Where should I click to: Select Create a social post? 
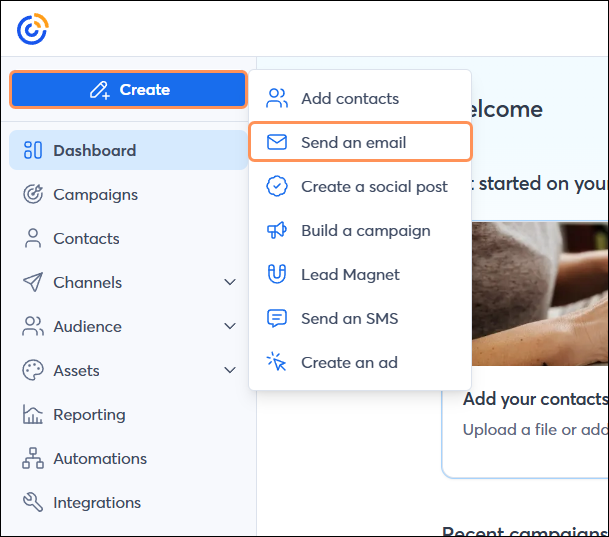click(x=360, y=186)
